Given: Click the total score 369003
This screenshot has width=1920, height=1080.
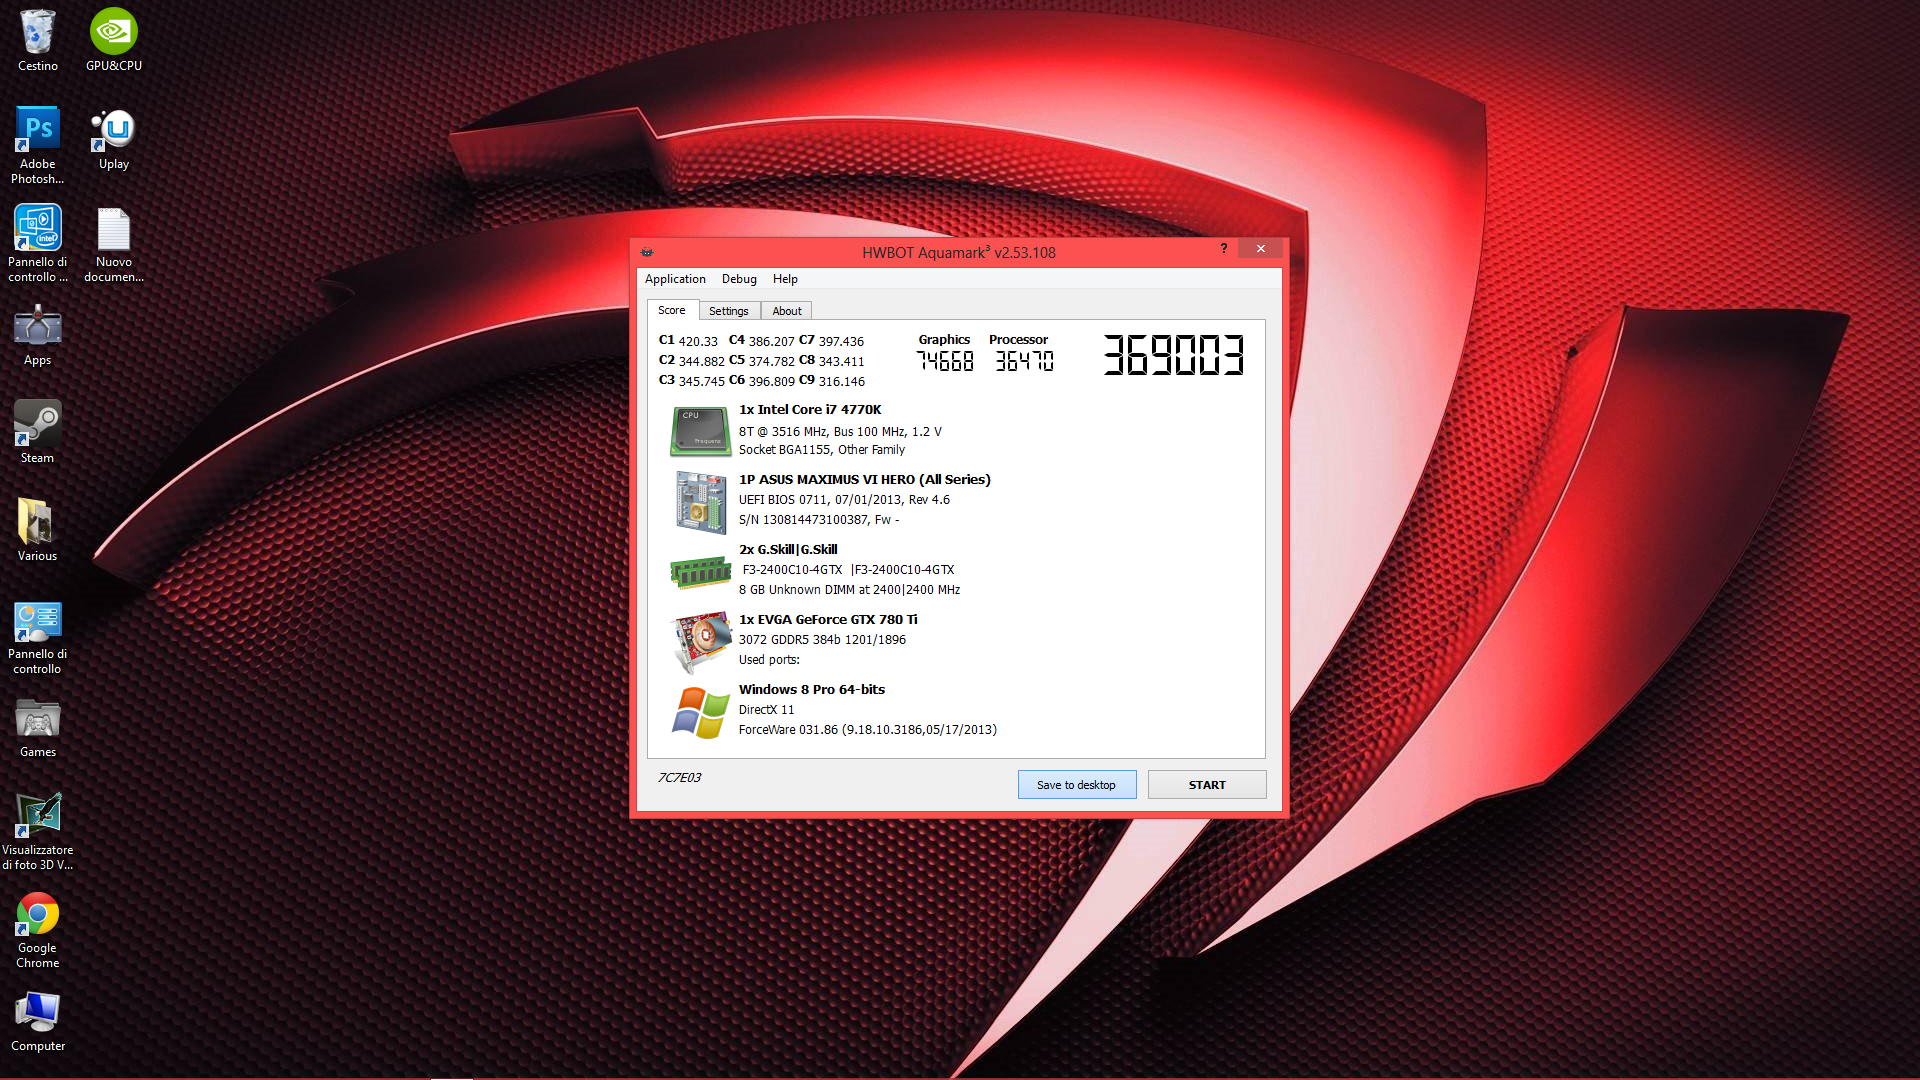Looking at the screenshot, I should tap(1174, 356).
